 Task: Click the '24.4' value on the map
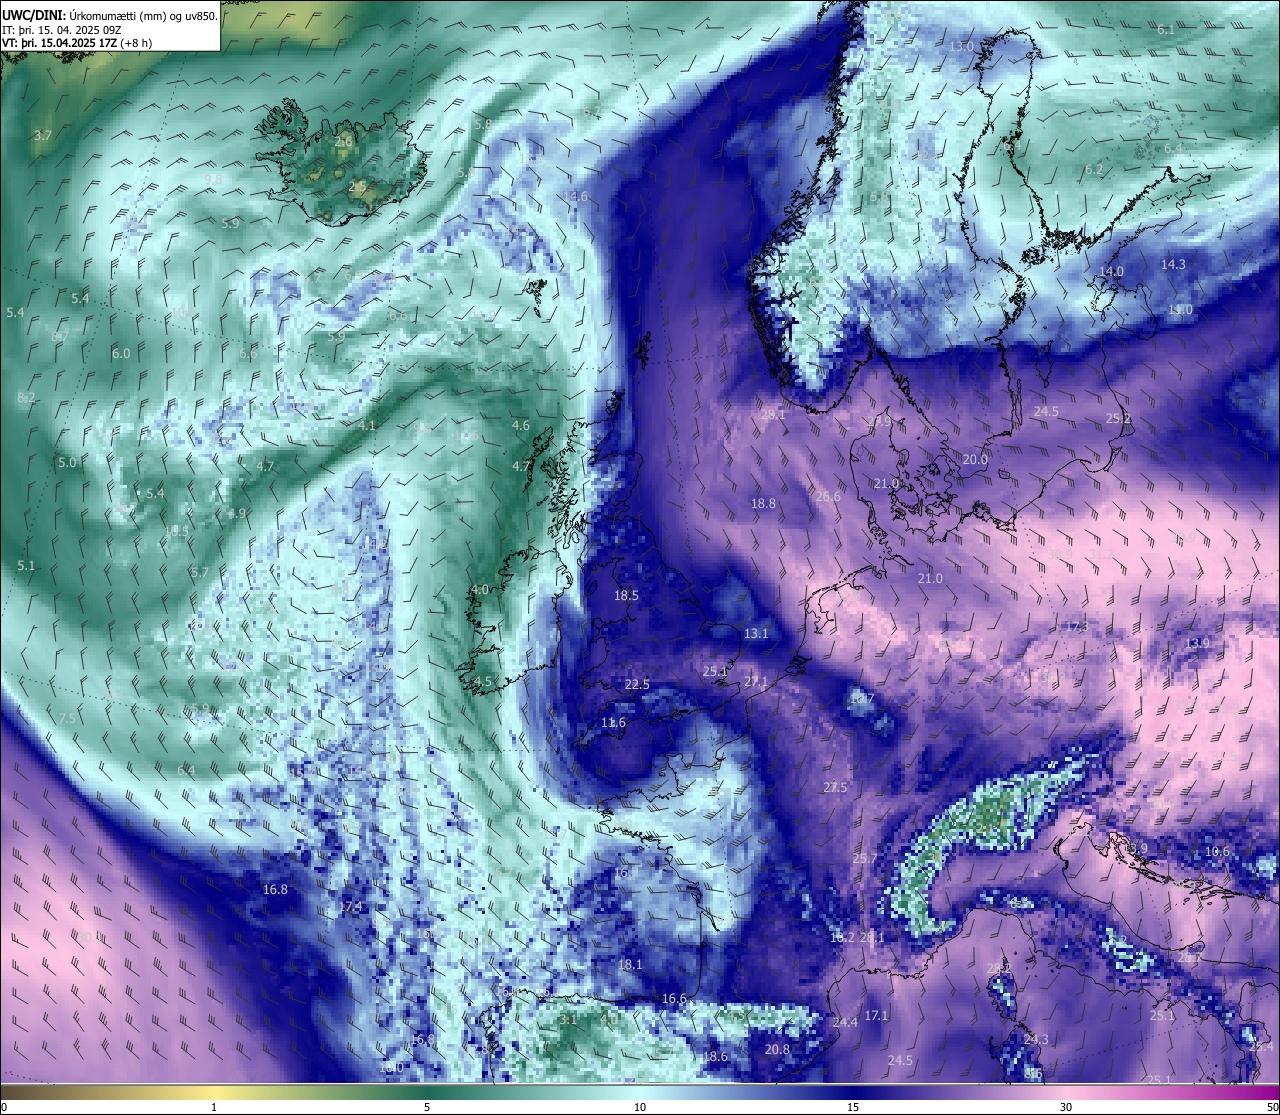tap(845, 1023)
